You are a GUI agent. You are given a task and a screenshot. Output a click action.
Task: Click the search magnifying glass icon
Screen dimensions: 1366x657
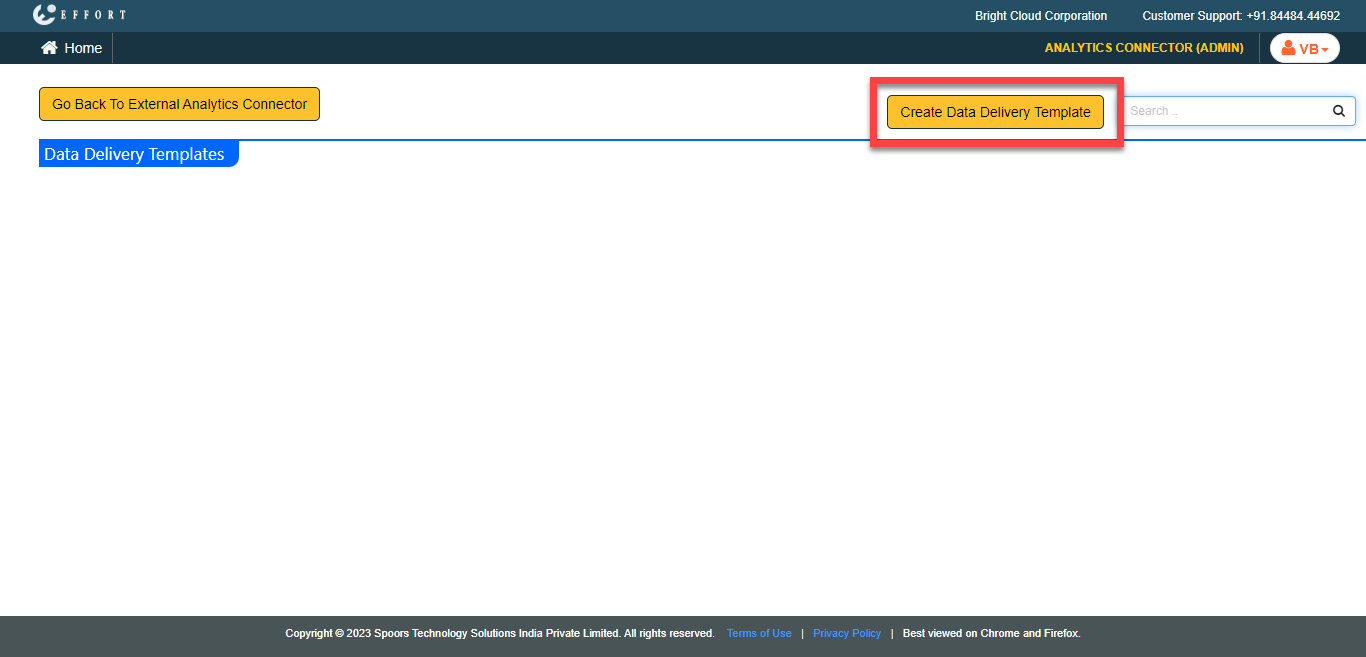click(x=1339, y=111)
